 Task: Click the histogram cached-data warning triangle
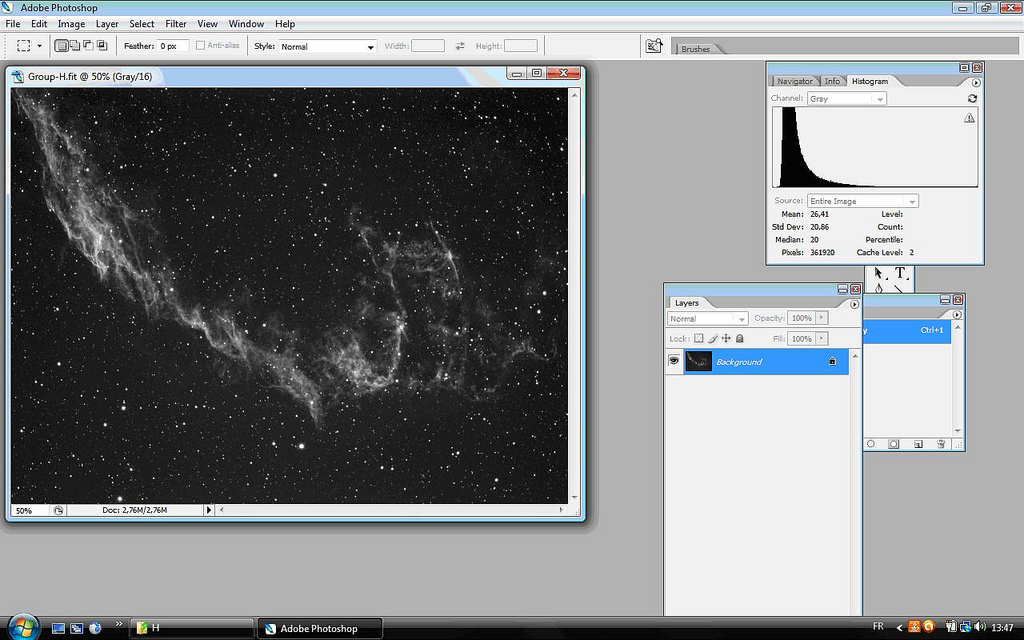[x=968, y=118]
